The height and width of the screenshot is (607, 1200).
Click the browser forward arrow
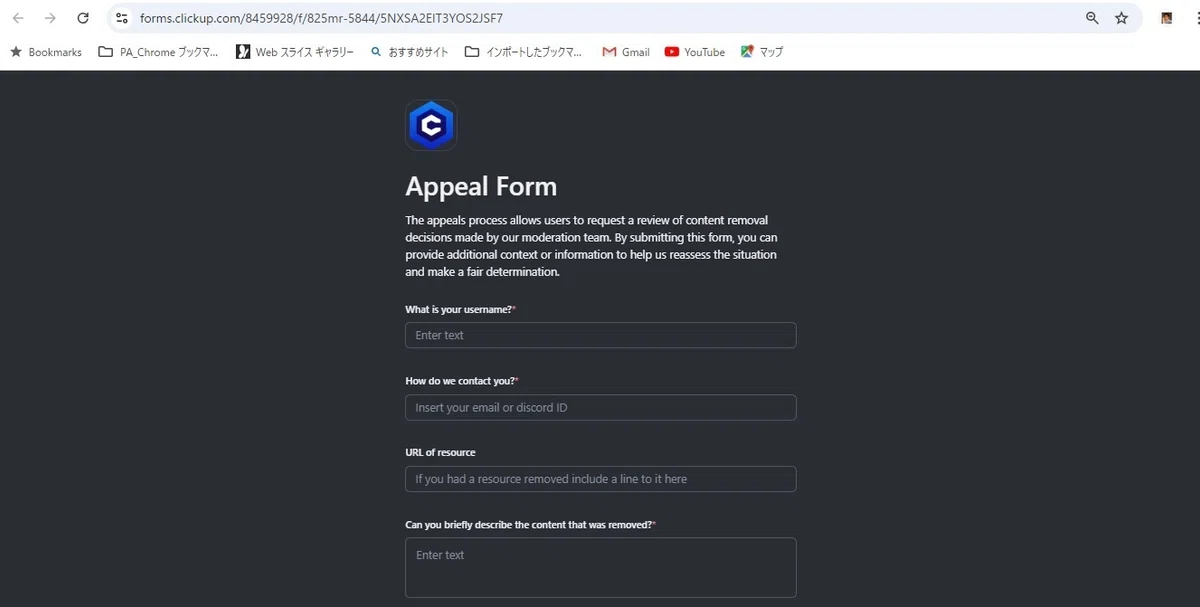(50, 18)
